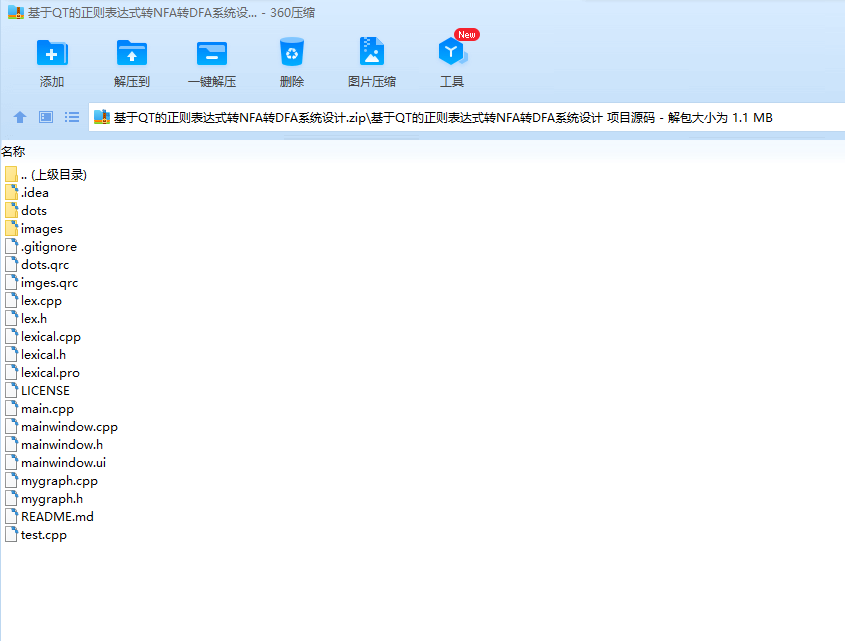
Task: Select the 'lexical.cpp' file name
Action: (51, 336)
